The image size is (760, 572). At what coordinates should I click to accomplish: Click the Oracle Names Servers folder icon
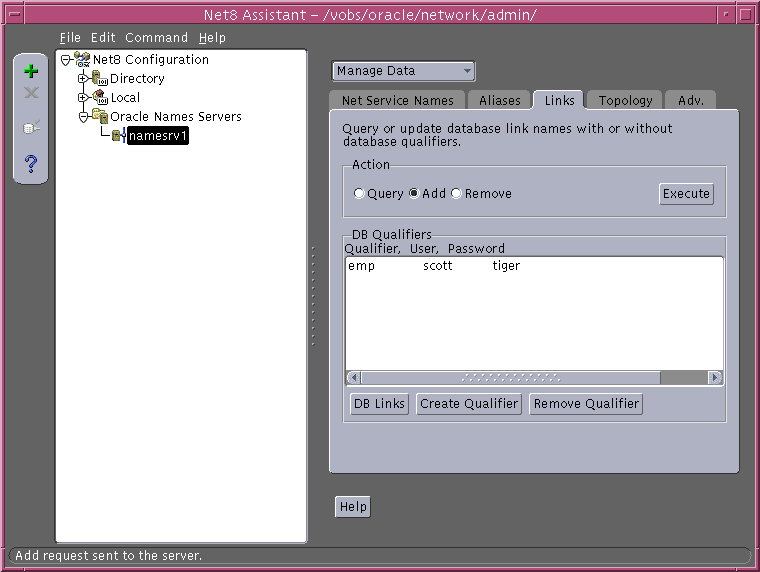(x=100, y=116)
